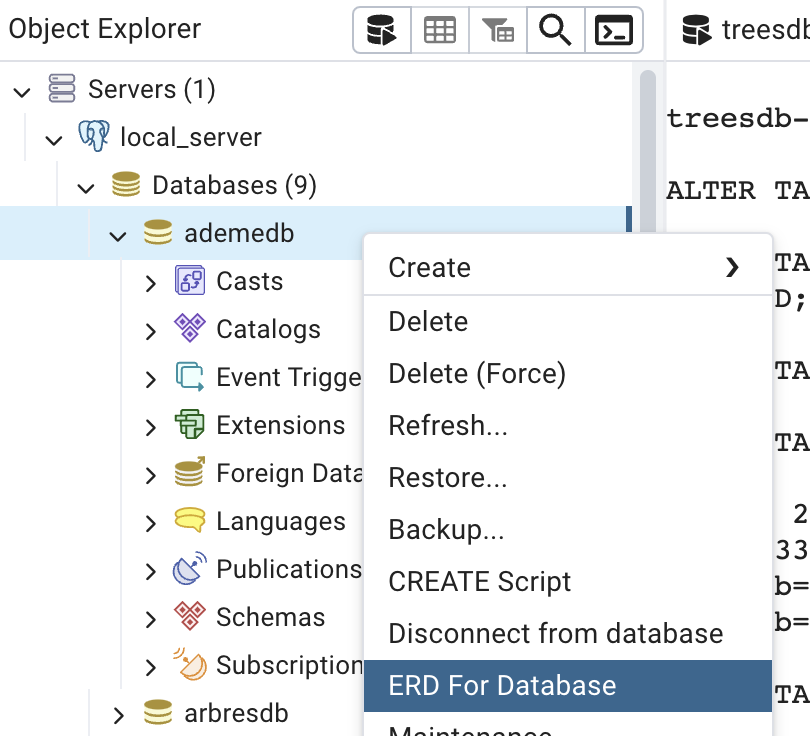Launch the PSQL Tool terminal icon

(x=613, y=31)
